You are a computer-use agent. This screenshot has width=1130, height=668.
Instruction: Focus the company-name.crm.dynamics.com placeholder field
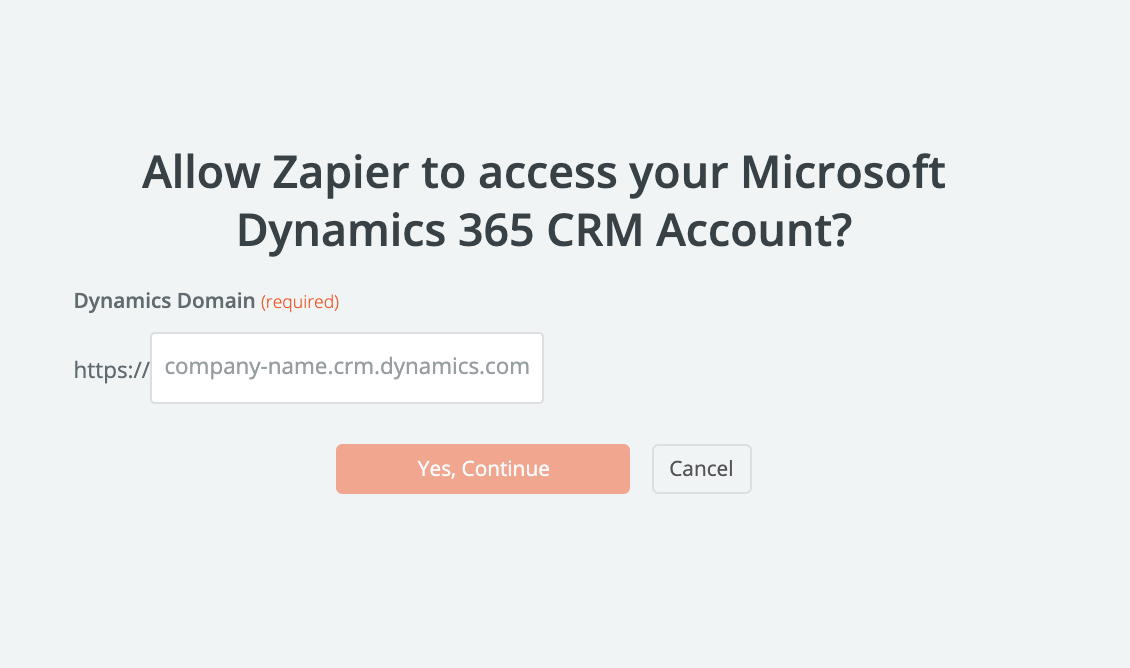346,367
